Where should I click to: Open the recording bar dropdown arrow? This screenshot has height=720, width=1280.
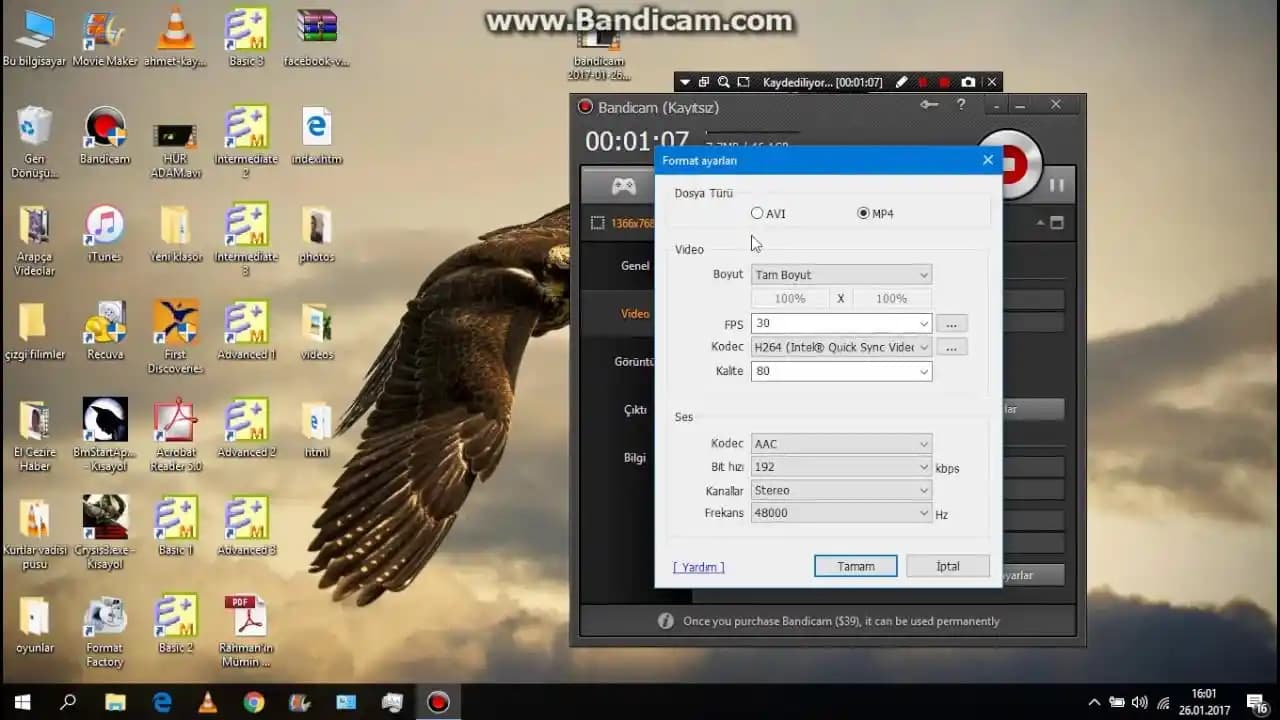[685, 82]
